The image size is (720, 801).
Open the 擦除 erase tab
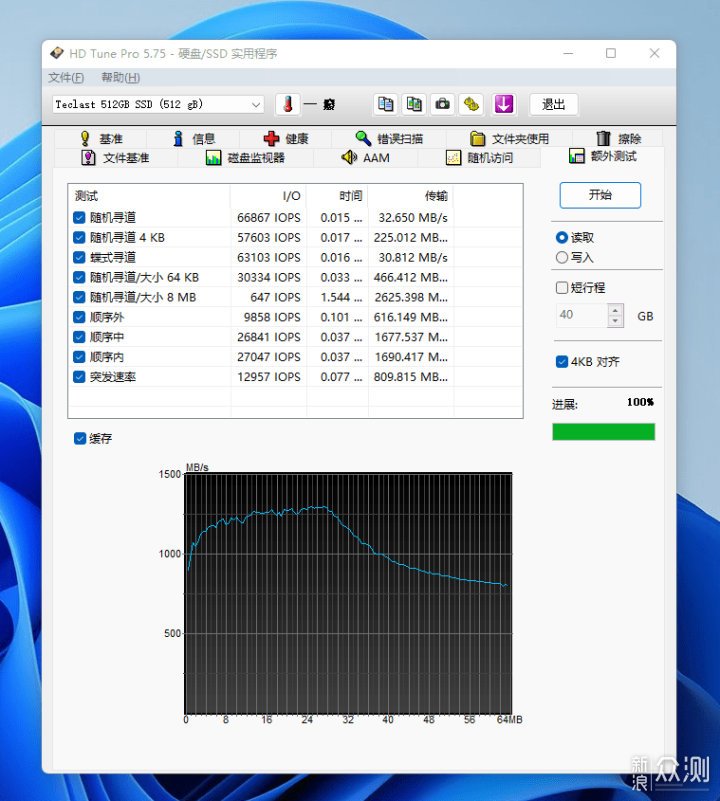coord(618,138)
